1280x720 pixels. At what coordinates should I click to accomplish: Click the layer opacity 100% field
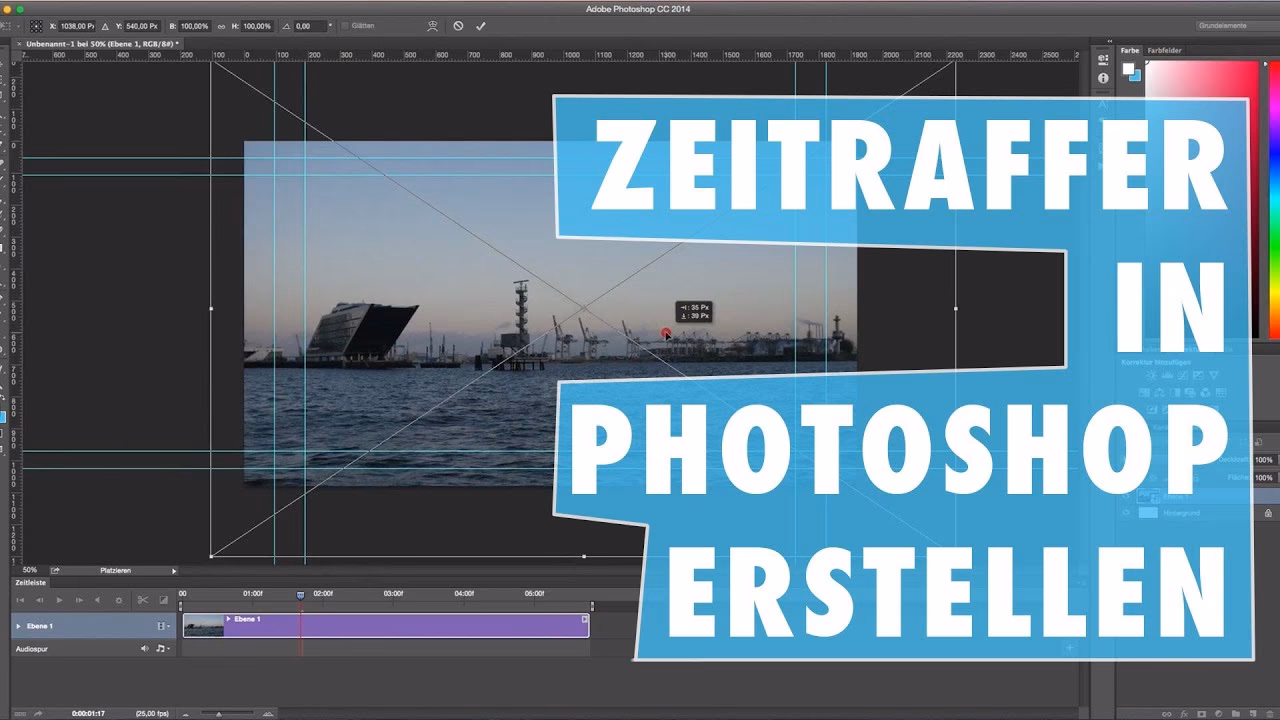click(x=1265, y=460)
